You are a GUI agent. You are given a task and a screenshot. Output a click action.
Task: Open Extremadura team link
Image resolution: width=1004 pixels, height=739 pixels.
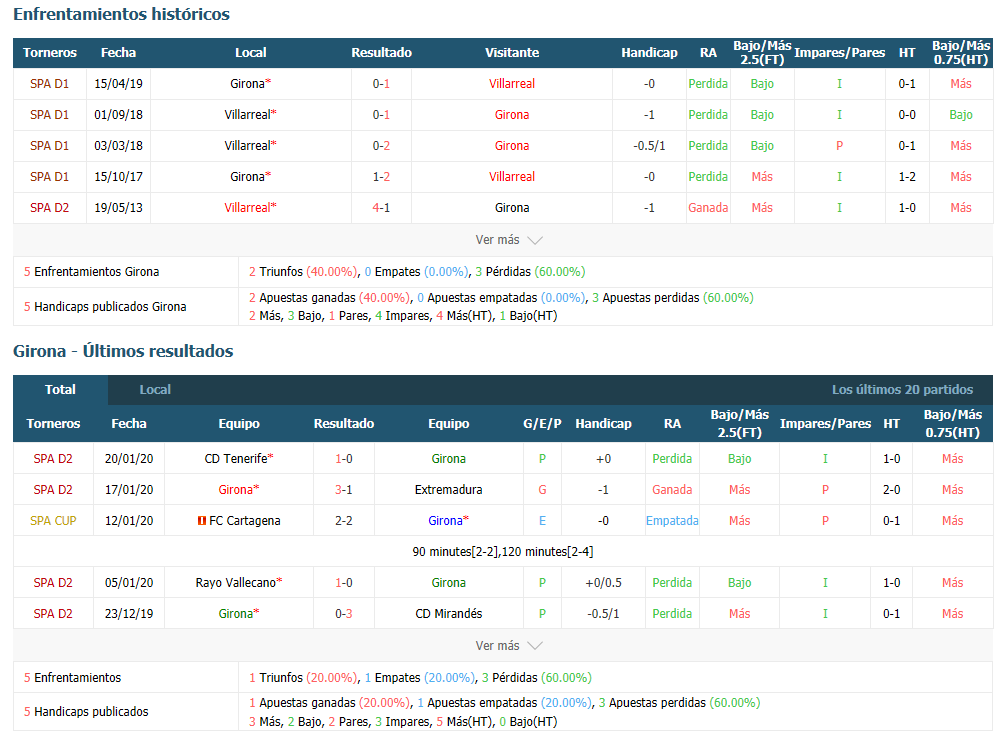click(448, 490)
